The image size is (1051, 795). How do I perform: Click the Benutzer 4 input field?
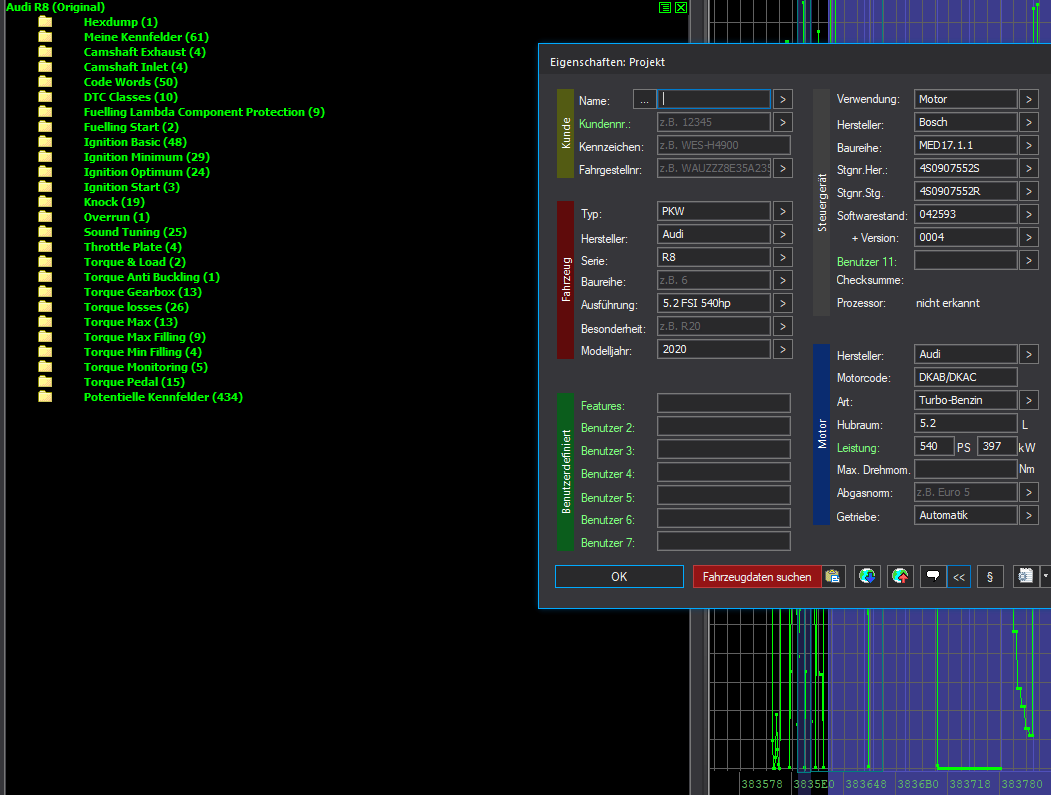724,472
